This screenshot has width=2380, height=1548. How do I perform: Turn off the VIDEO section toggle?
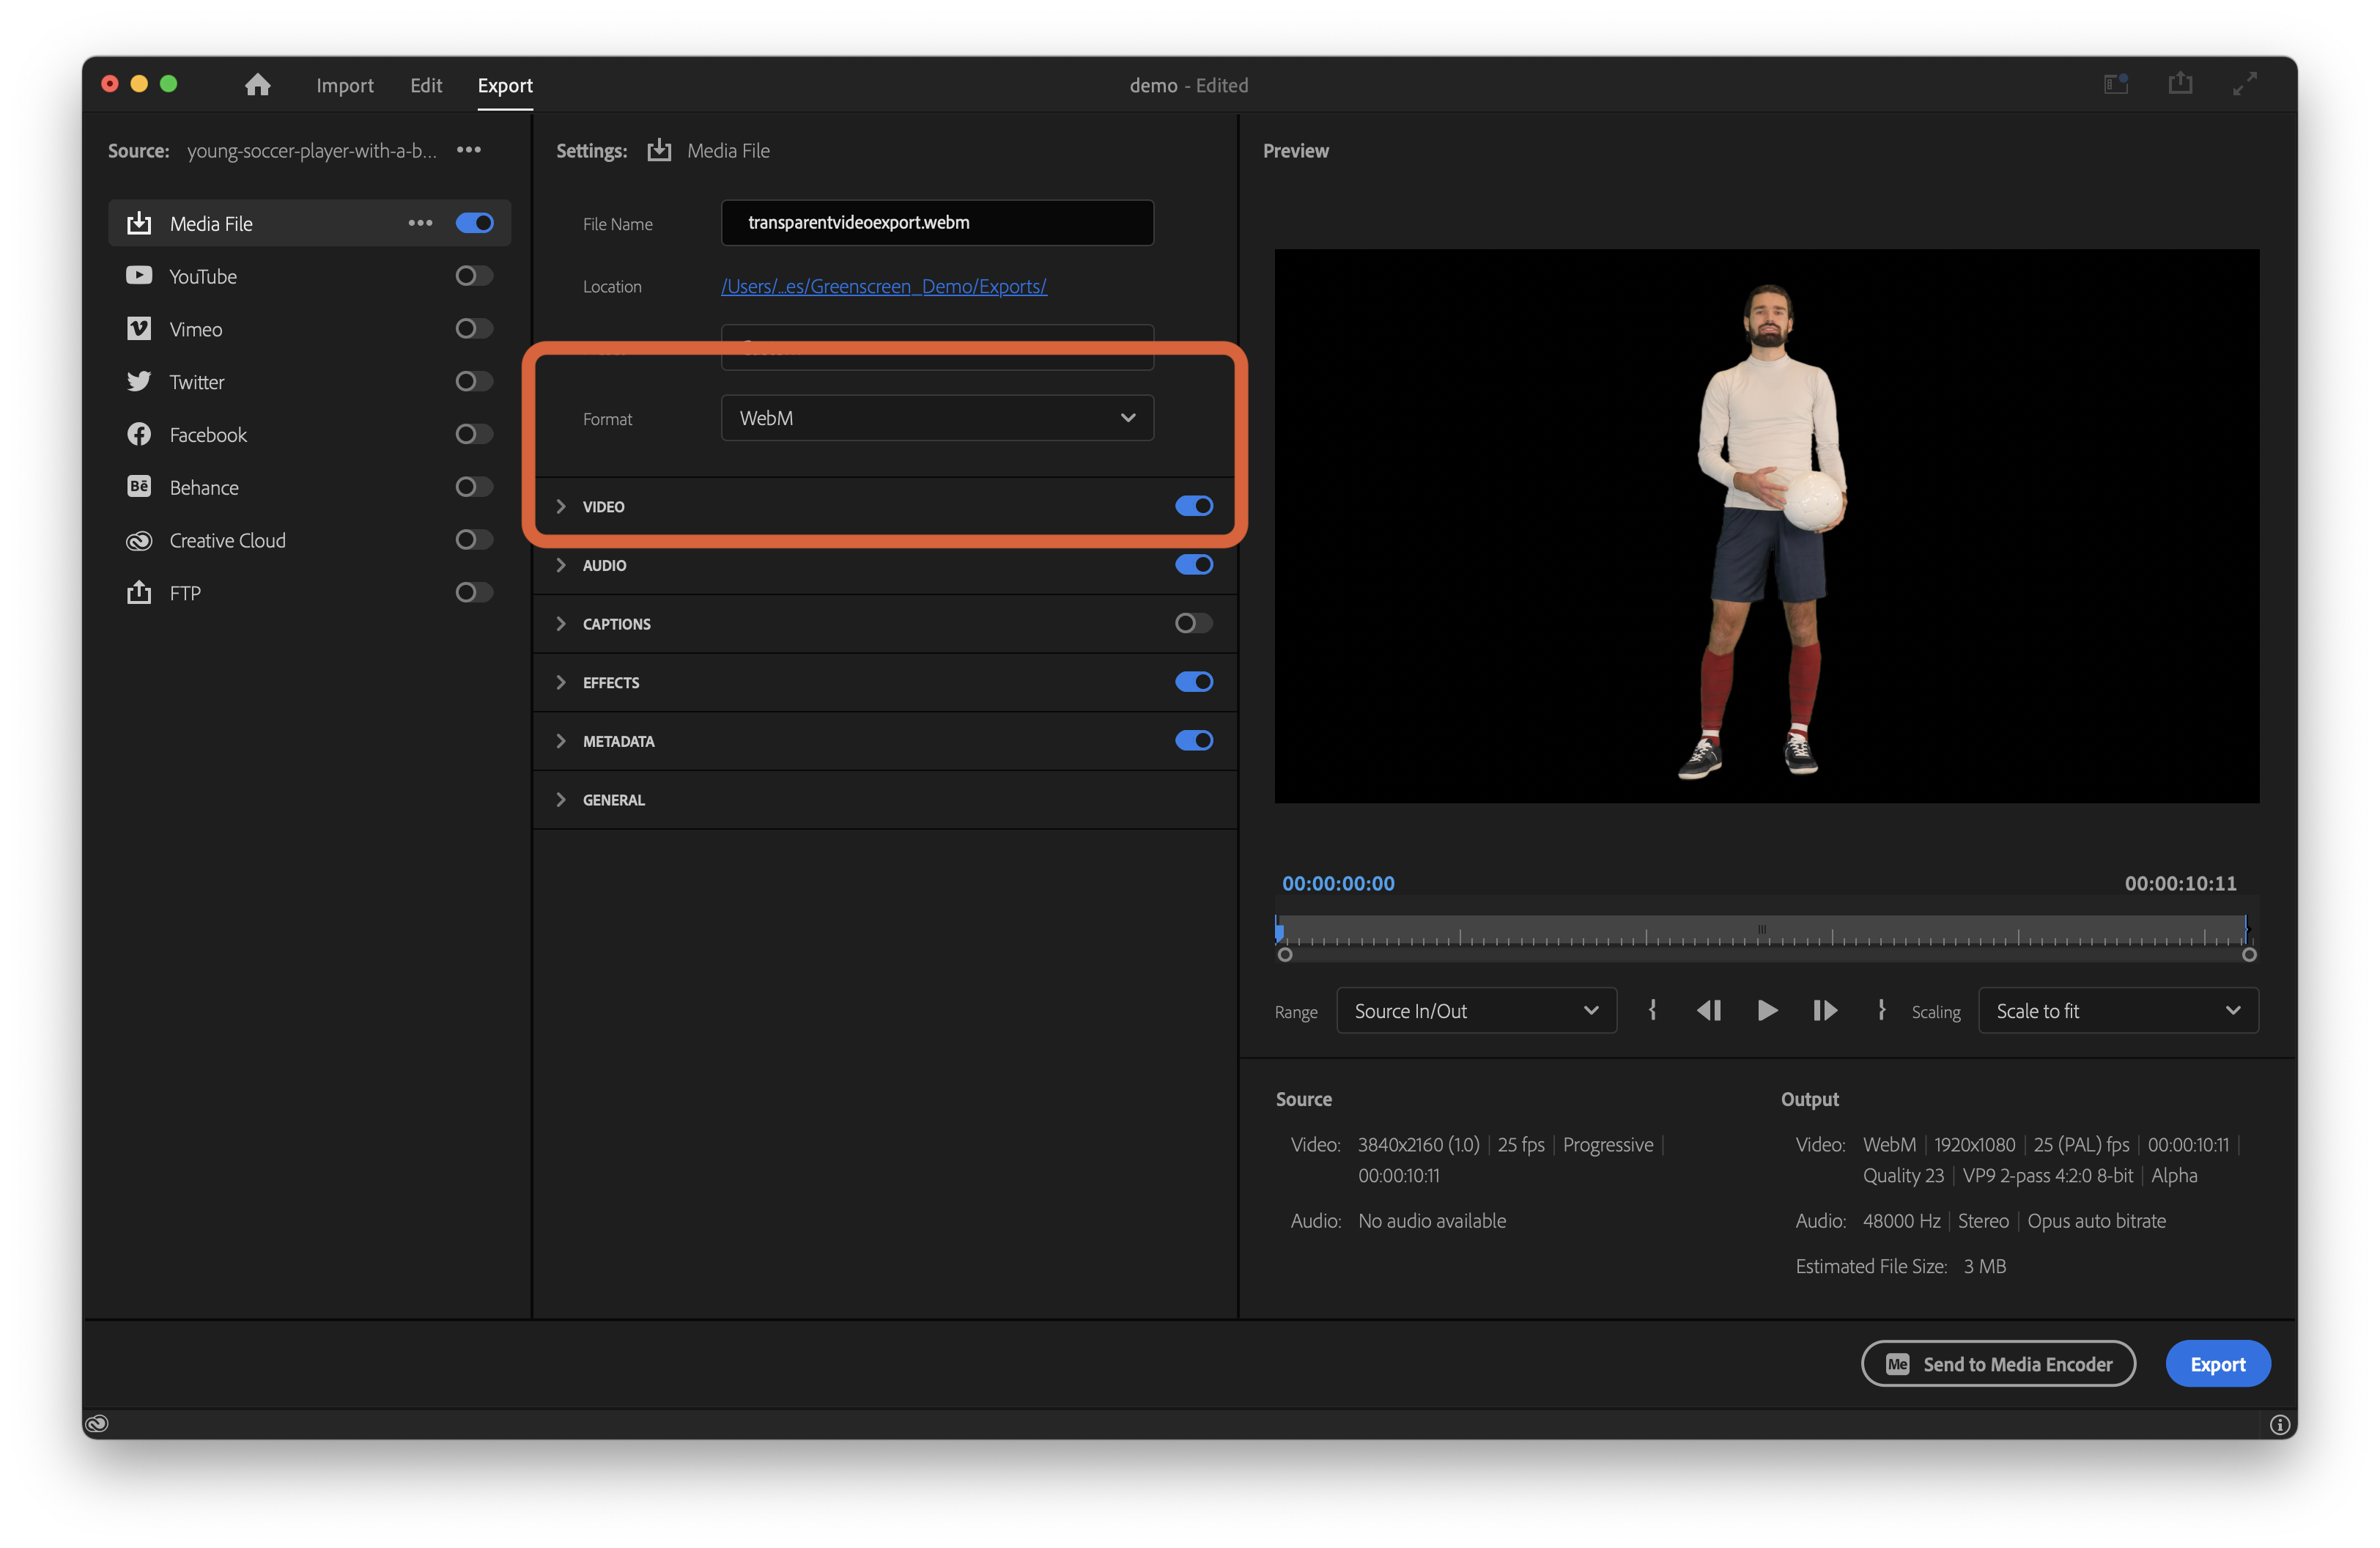pyautogui.click(x=1194, y=506)
